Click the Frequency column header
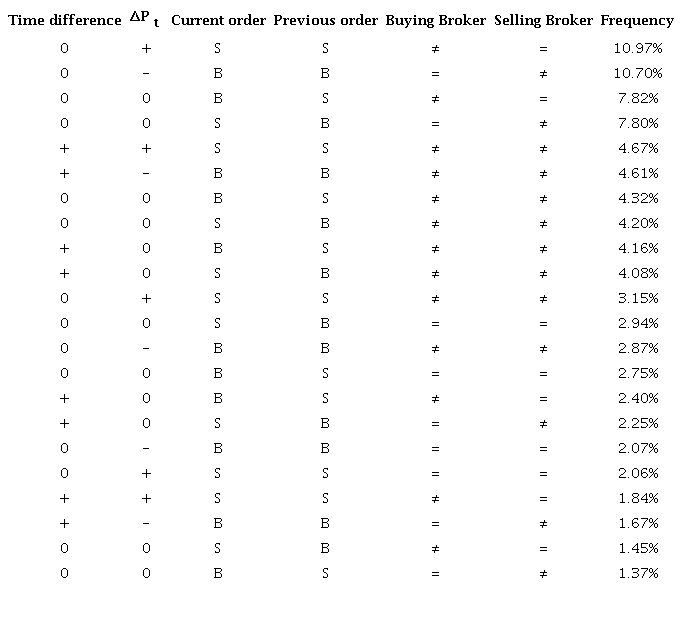Screen dimensions: 683x617 tap(637, 21)
